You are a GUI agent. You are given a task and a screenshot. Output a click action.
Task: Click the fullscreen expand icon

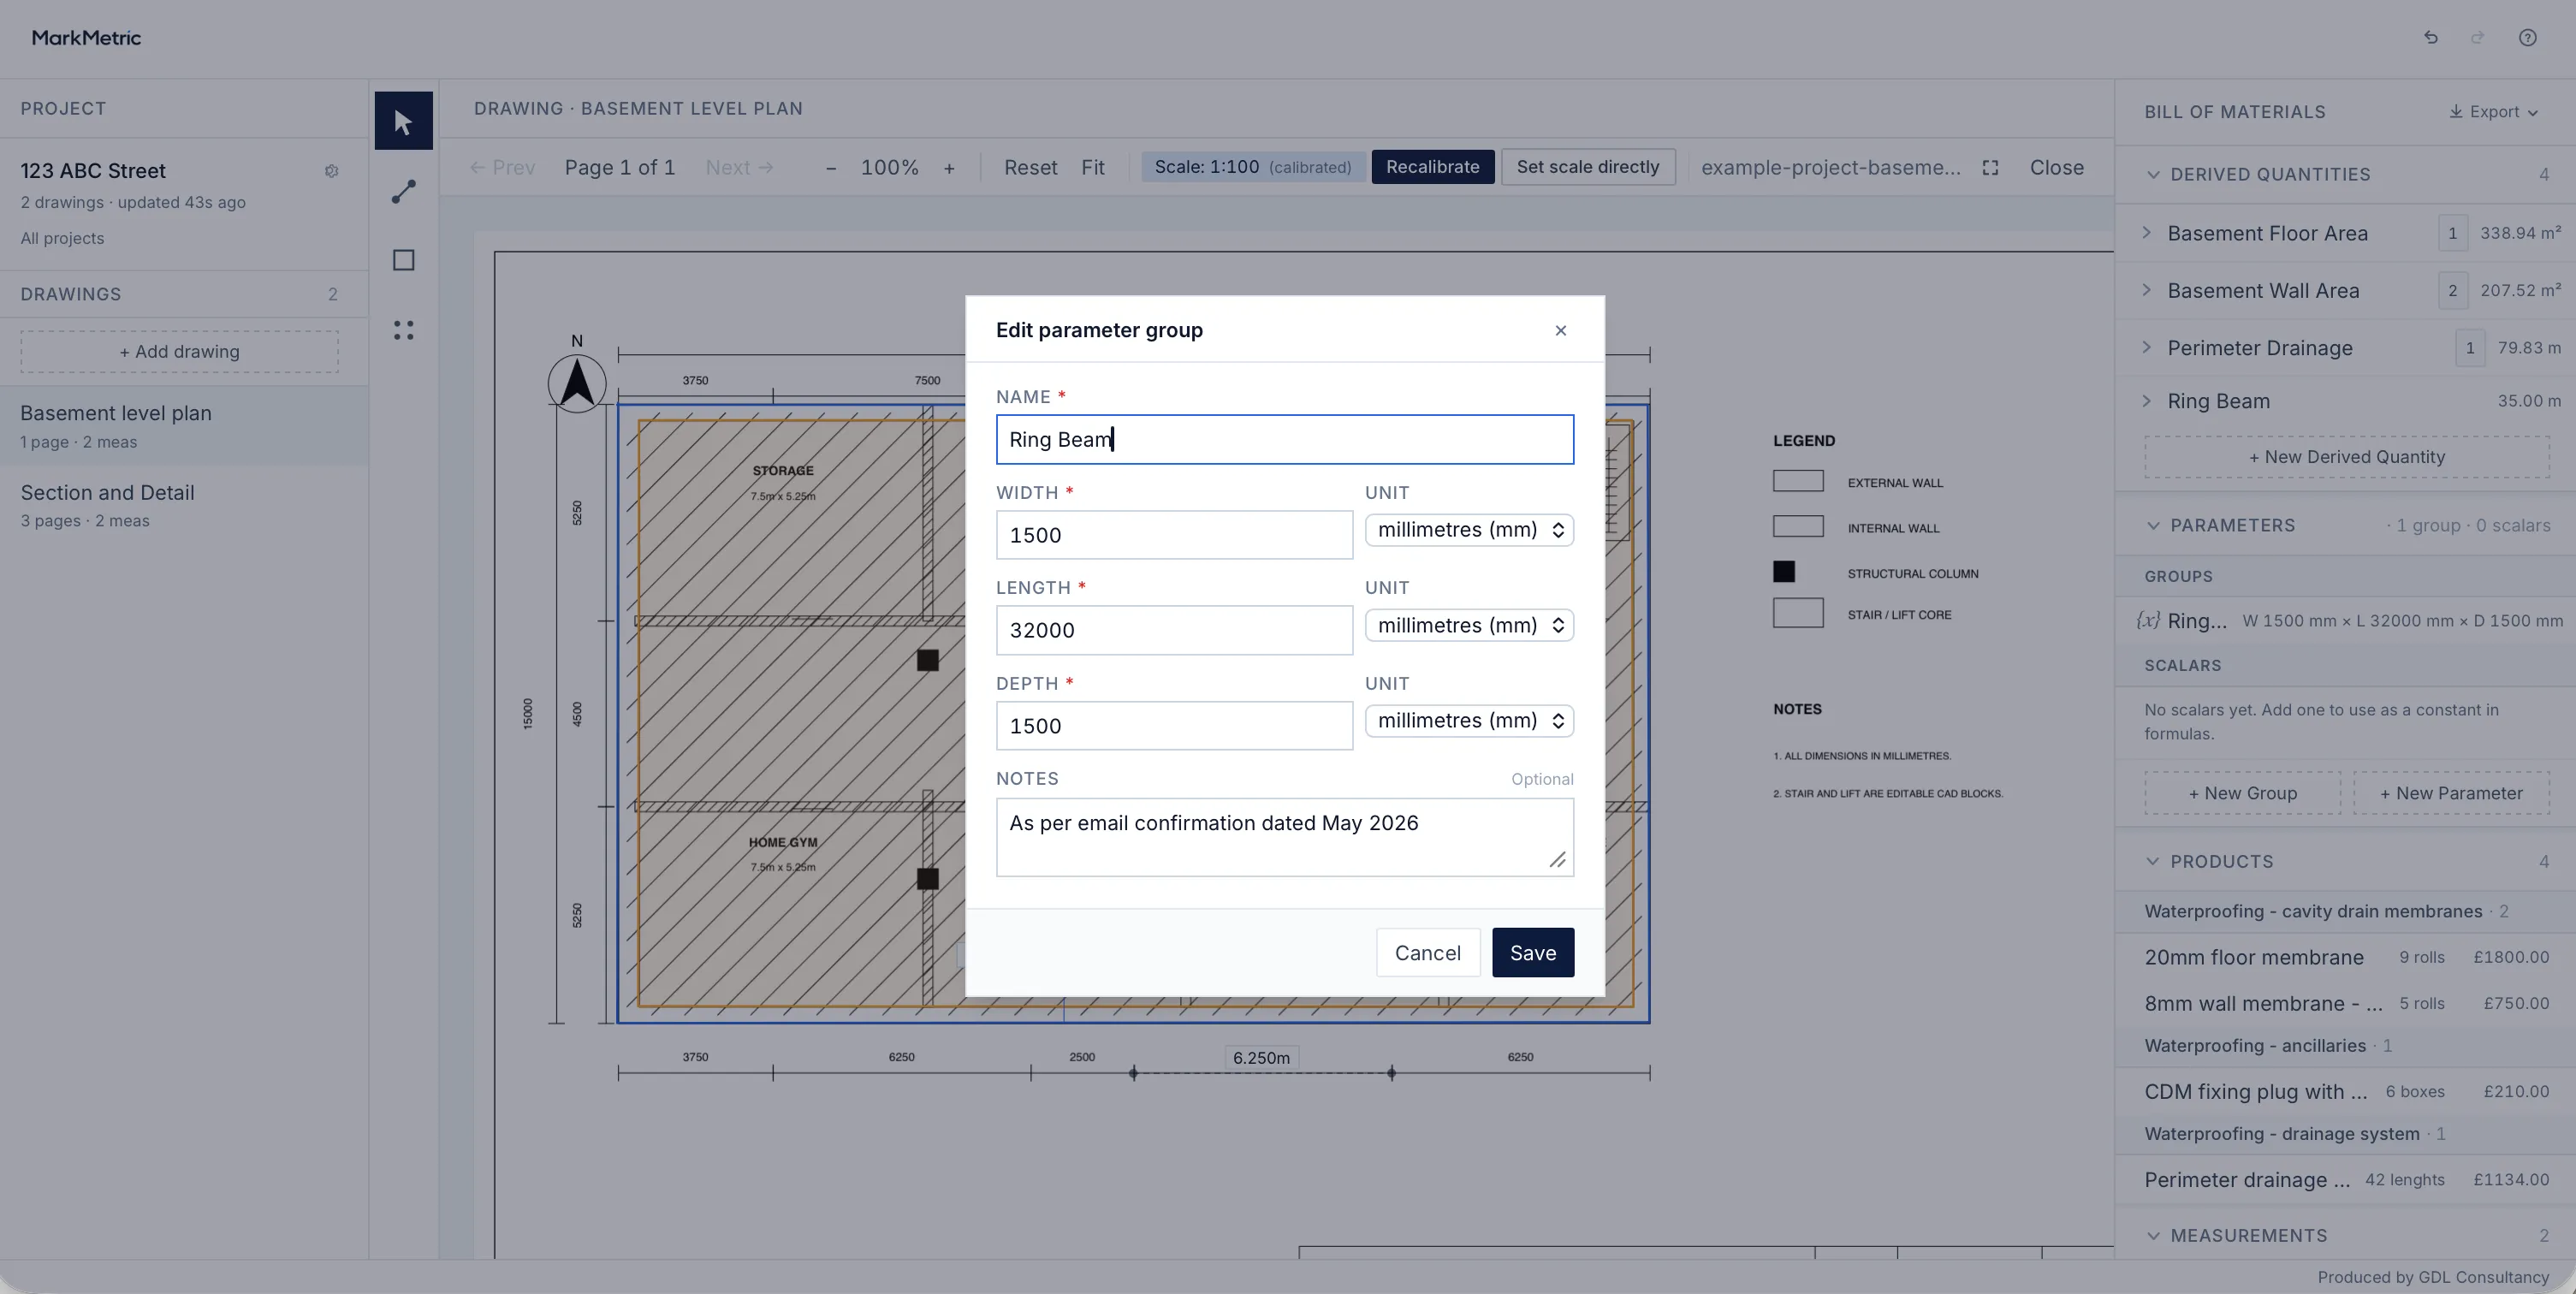1990,167
